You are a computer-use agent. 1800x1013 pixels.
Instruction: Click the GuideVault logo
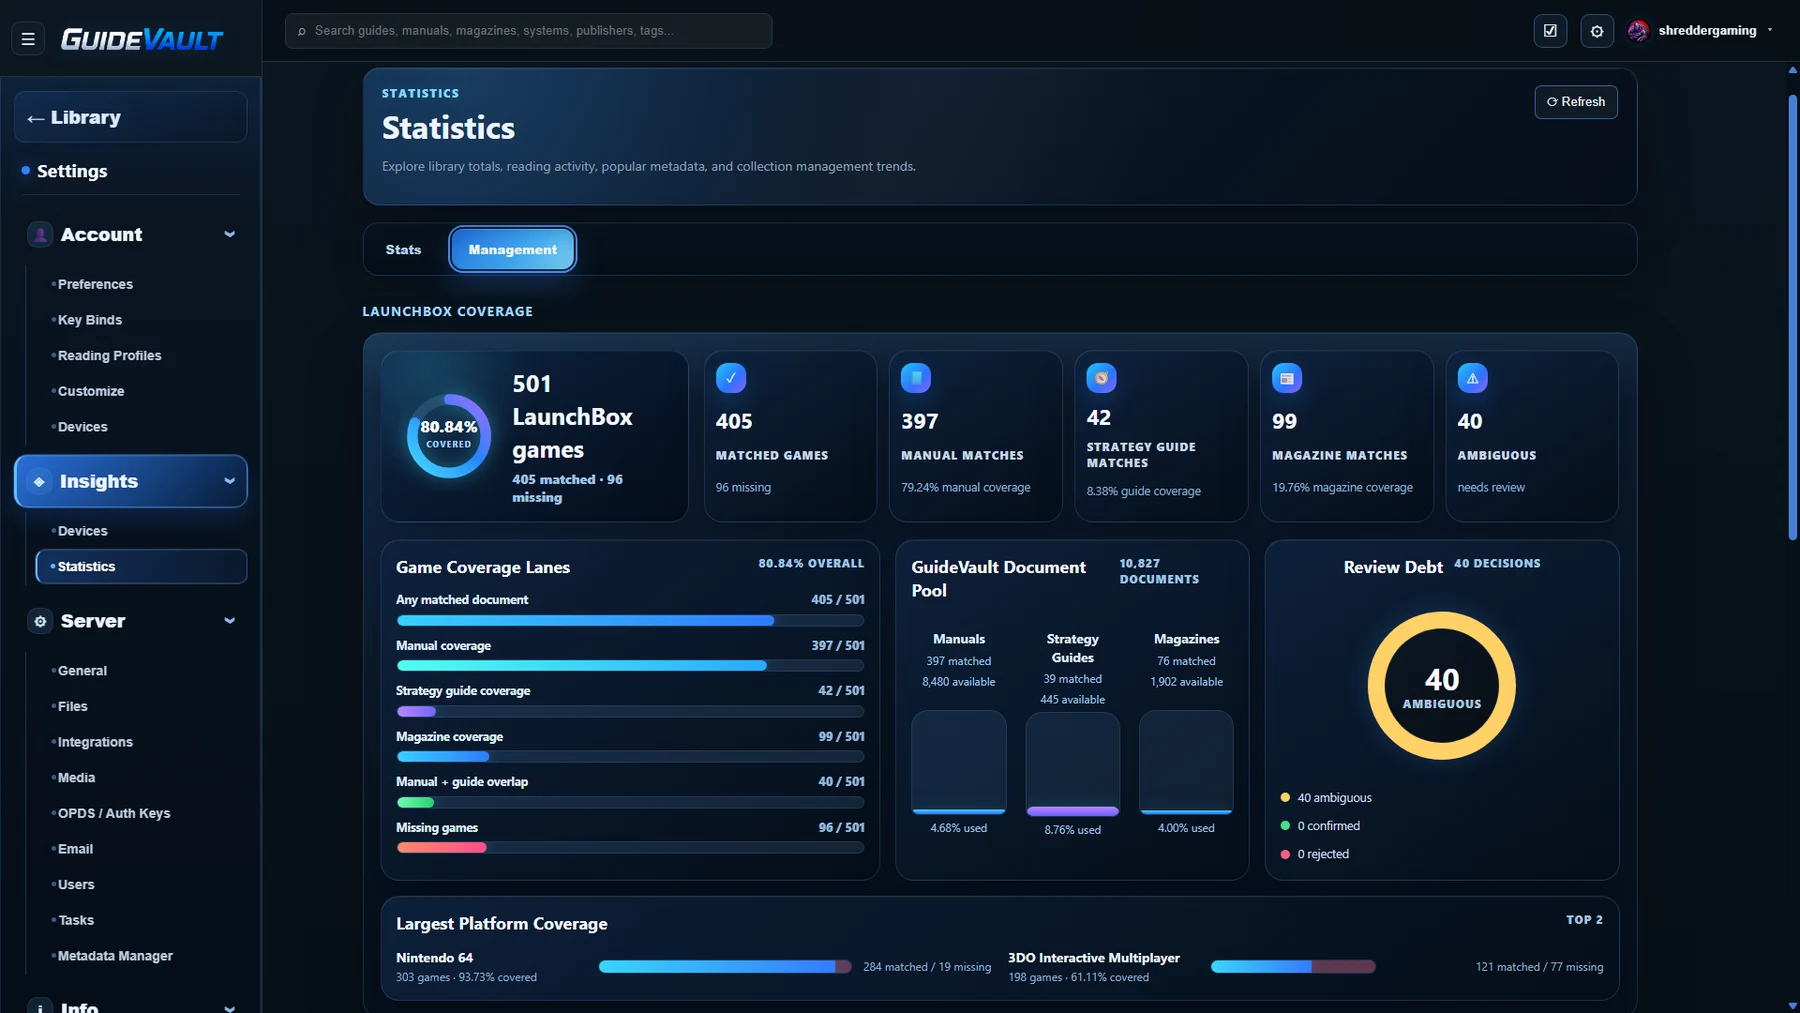click(142, 39)
